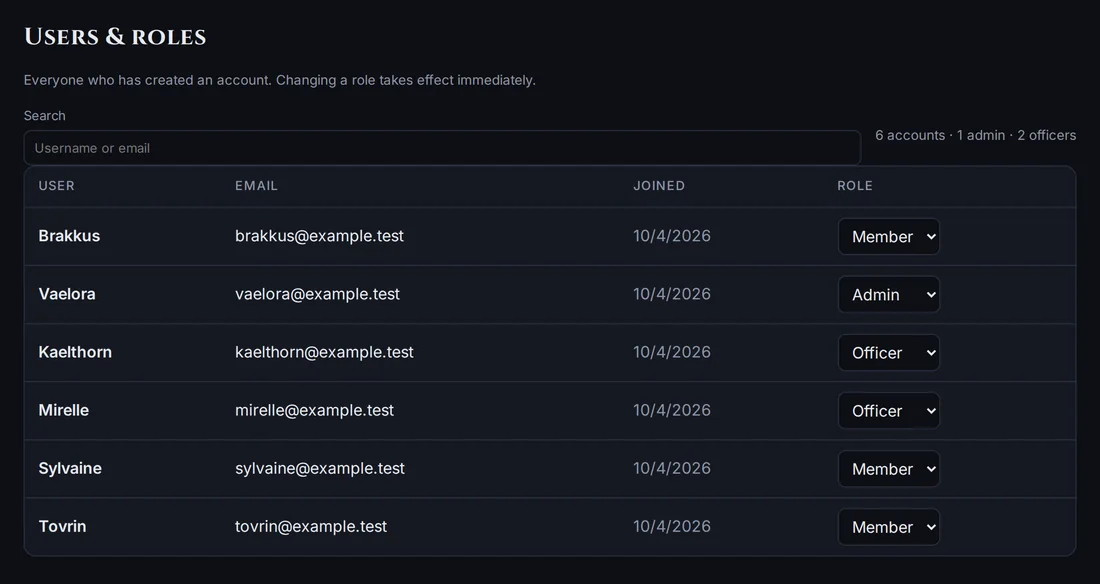Open Tovrin's Member role dropdown

[889, 527]
